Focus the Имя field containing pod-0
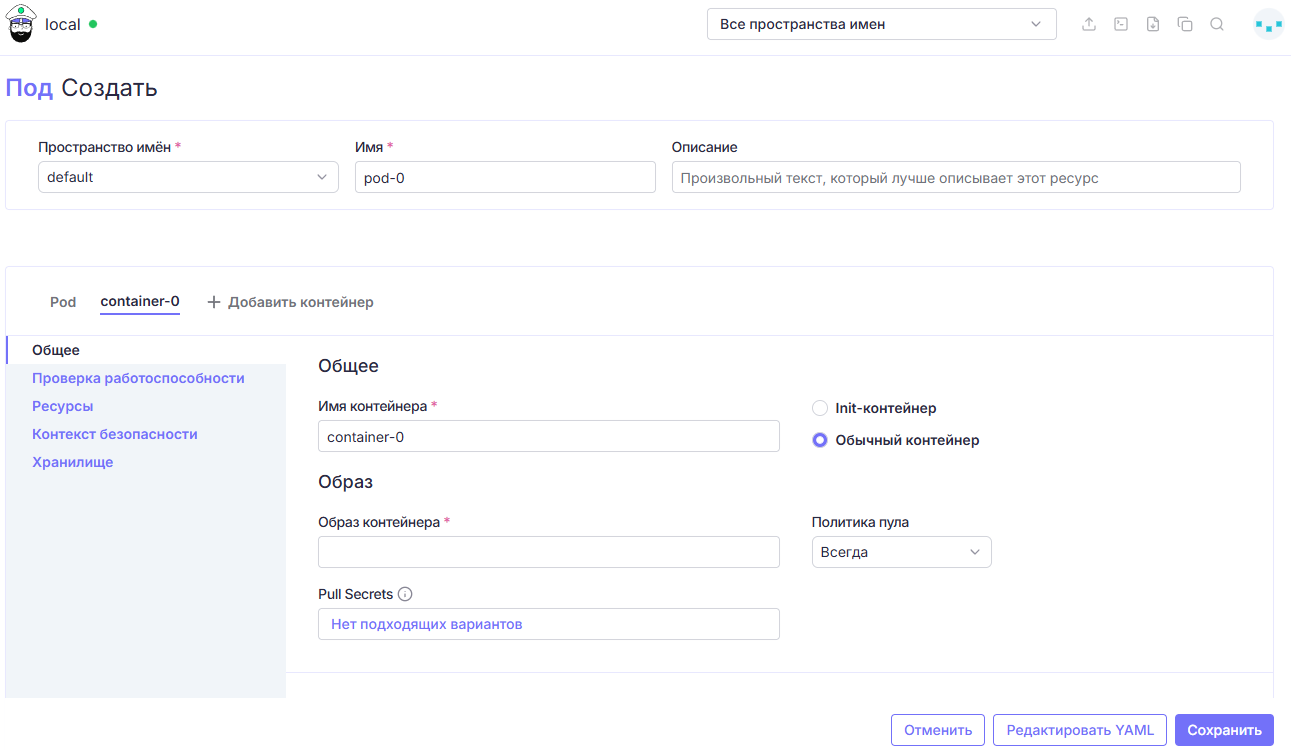 tap(505, 177)
